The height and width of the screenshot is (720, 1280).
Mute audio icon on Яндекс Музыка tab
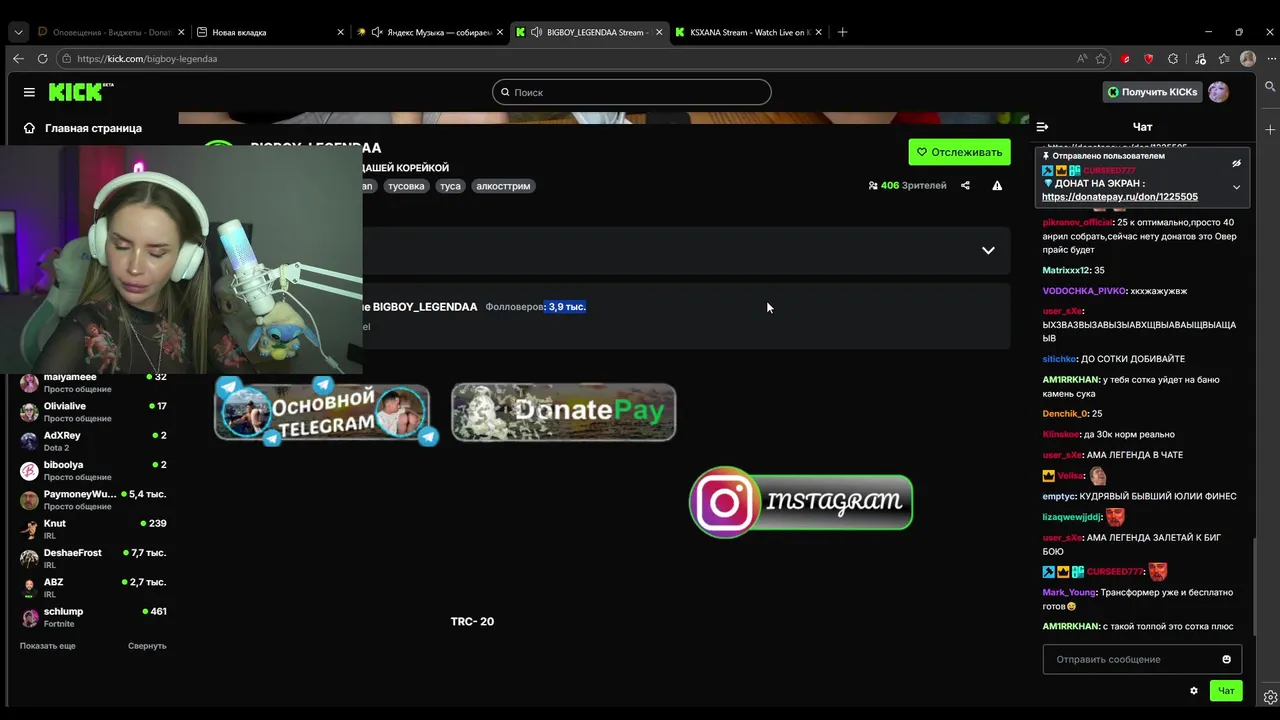(x=377, y=32)
